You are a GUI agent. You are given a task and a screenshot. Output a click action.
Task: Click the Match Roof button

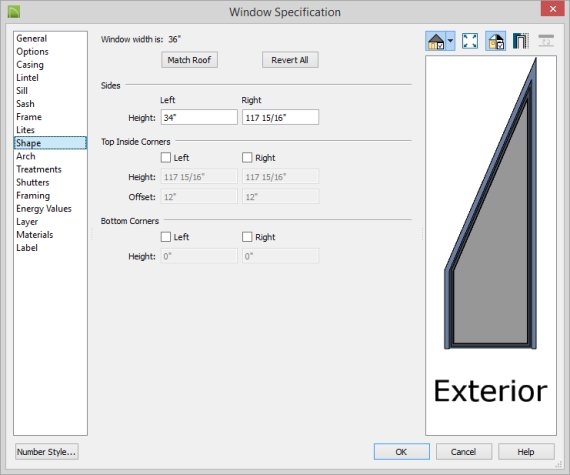click(x=189, y=60)
